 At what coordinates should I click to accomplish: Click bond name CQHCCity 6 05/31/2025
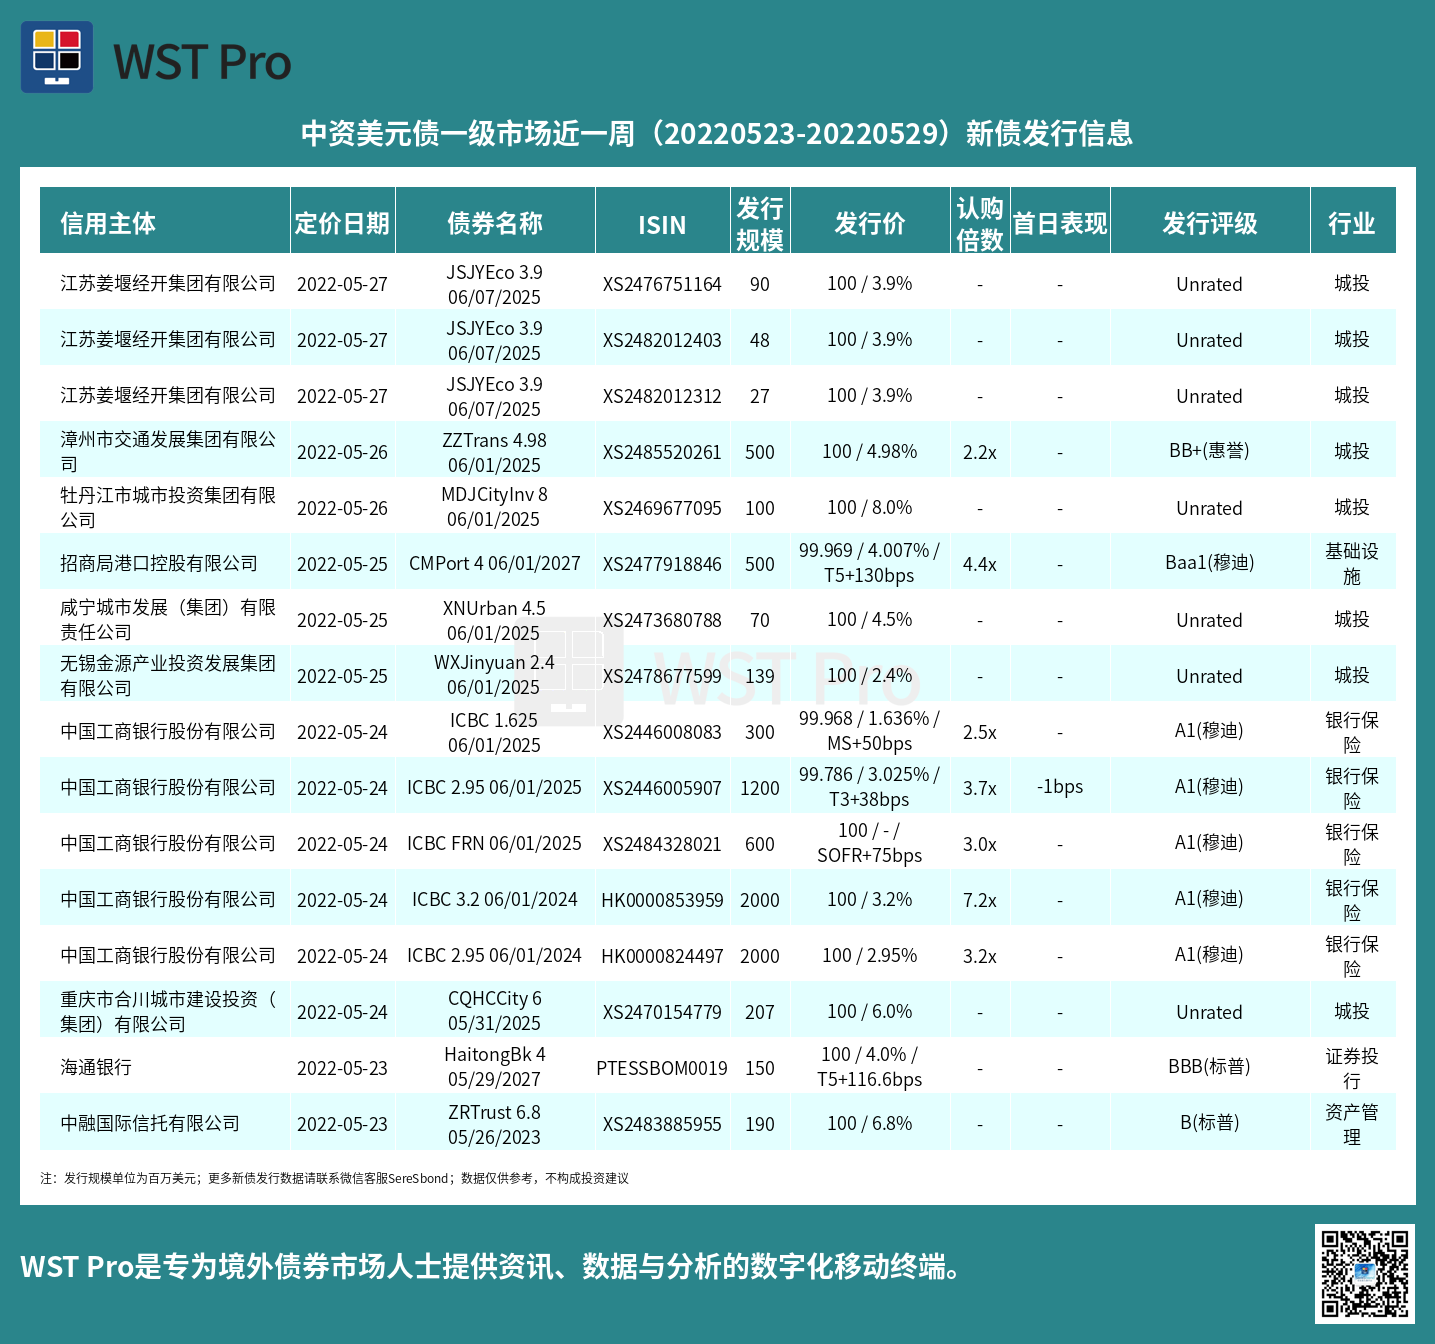coord(494,1011)
